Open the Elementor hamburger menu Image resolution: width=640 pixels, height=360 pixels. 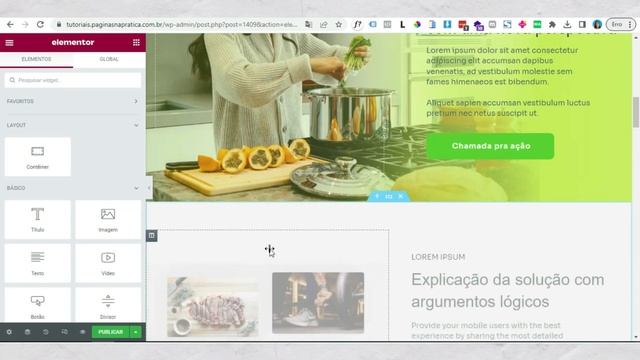click(9, 42)
